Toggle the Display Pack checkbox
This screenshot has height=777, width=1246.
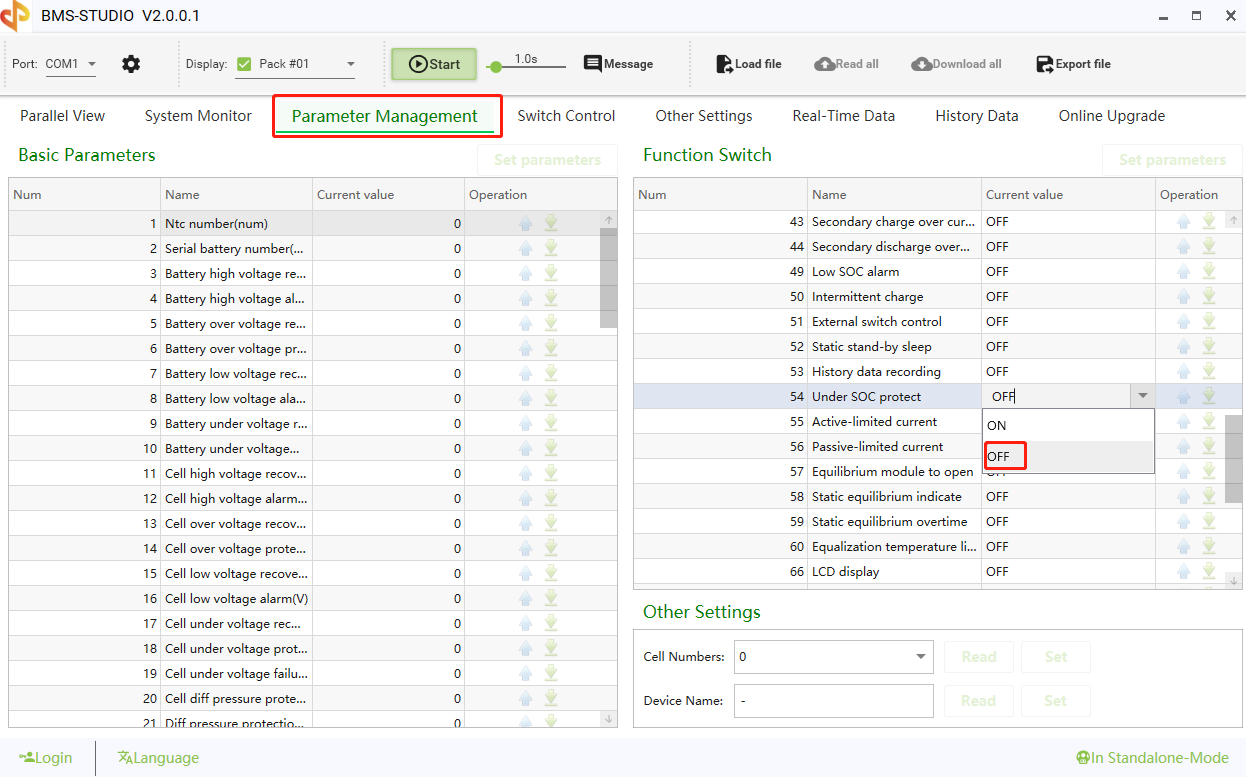point(243,64)
